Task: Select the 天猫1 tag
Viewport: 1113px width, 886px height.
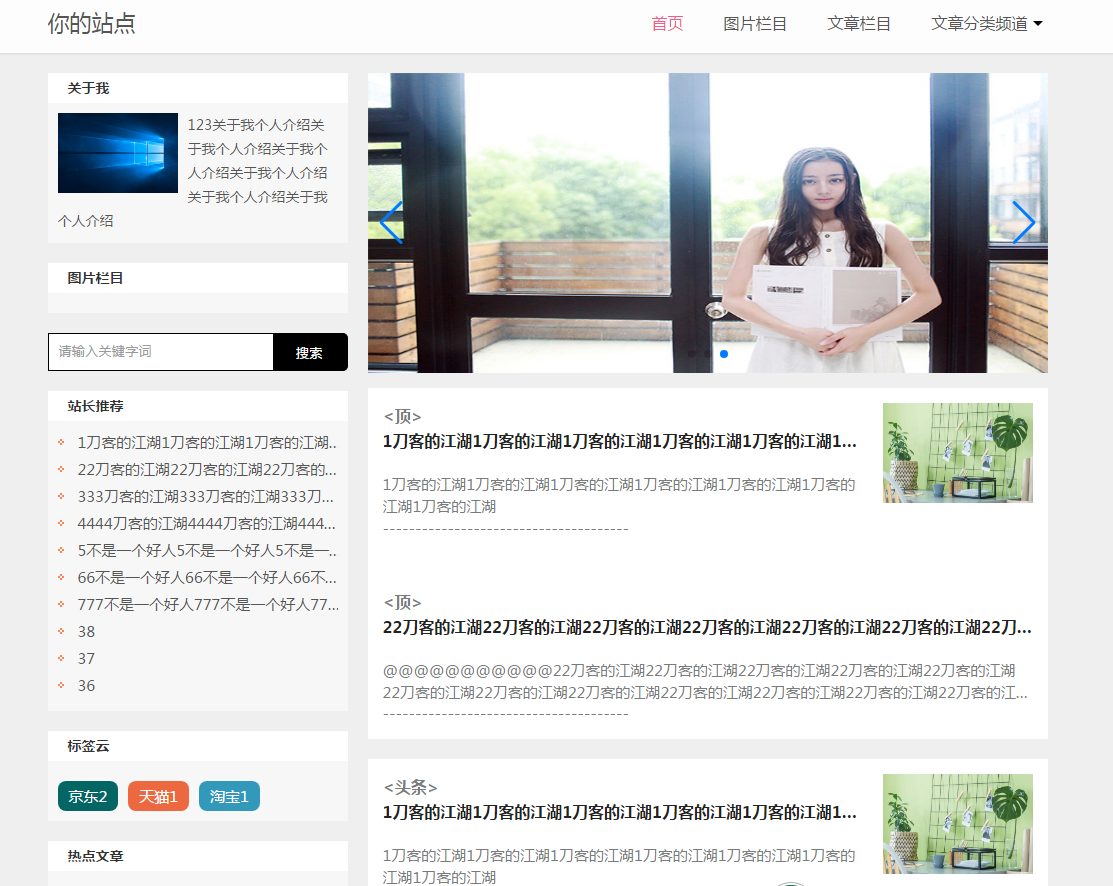Action: tap(158, 797)
